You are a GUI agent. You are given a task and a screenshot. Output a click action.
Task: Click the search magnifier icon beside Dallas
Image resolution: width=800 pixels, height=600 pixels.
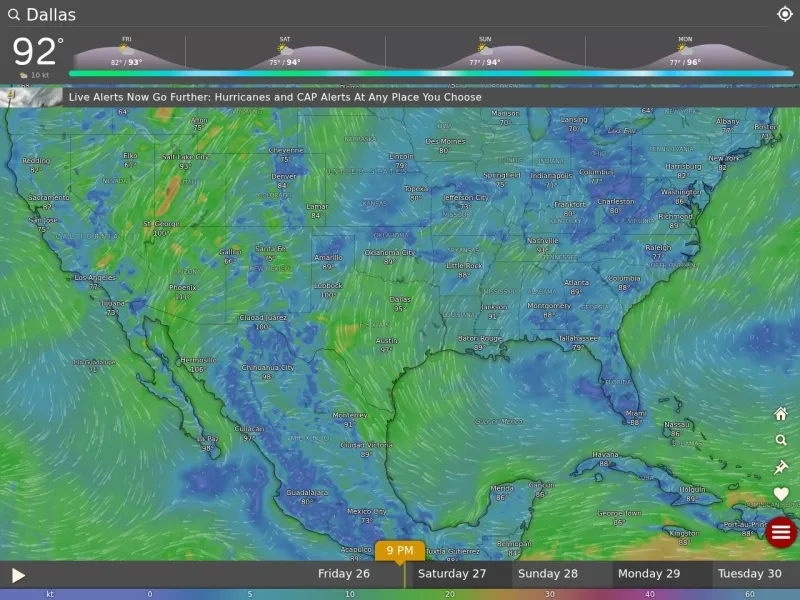(x=14, y=14)
